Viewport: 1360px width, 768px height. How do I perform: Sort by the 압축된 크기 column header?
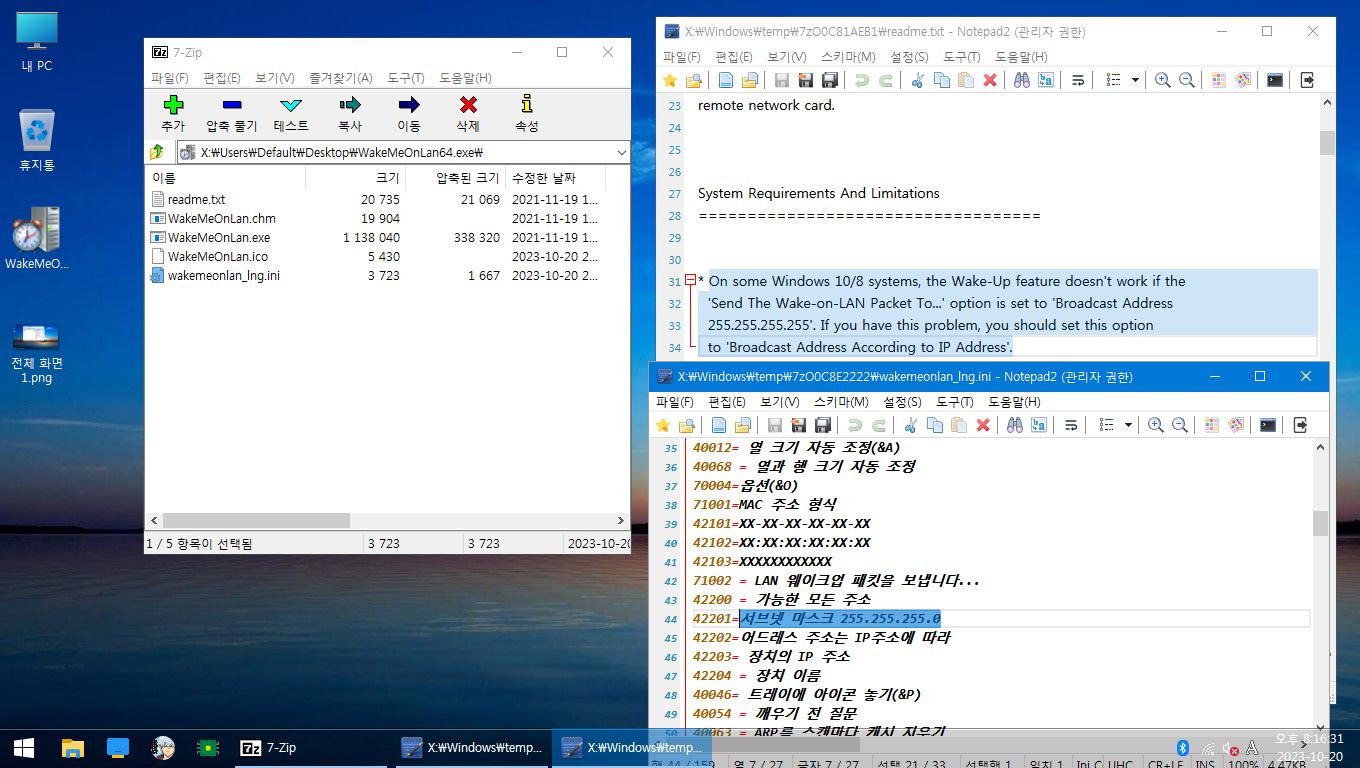[455, 178]
